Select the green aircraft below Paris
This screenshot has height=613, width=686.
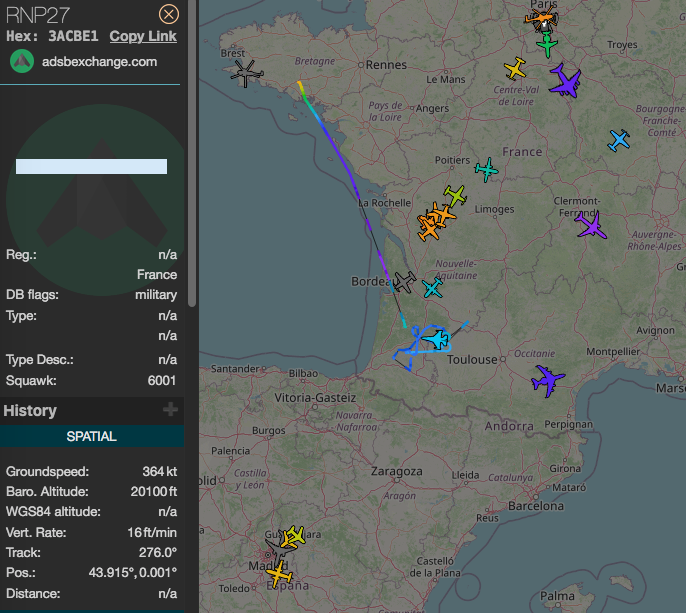(x=547, y=45)
